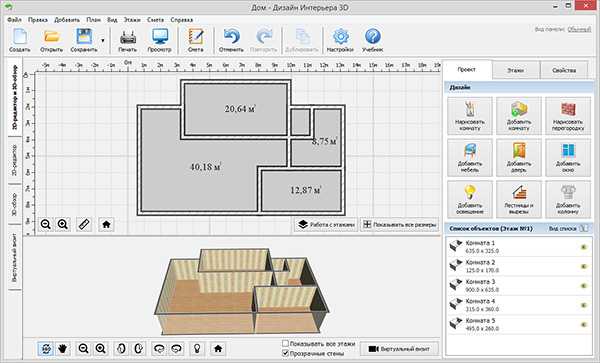Click Добавить дверь icon
The image size is (600, 363).
[518, 158]
